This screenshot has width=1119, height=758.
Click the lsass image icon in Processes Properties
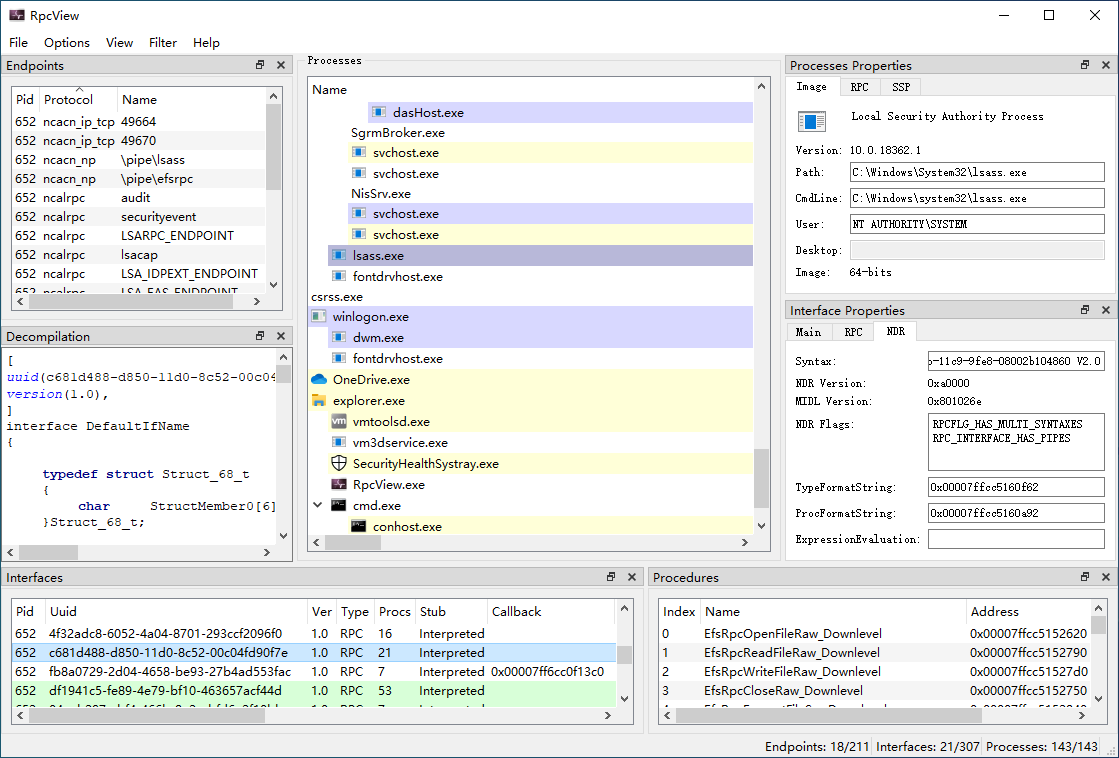point(812,121)
